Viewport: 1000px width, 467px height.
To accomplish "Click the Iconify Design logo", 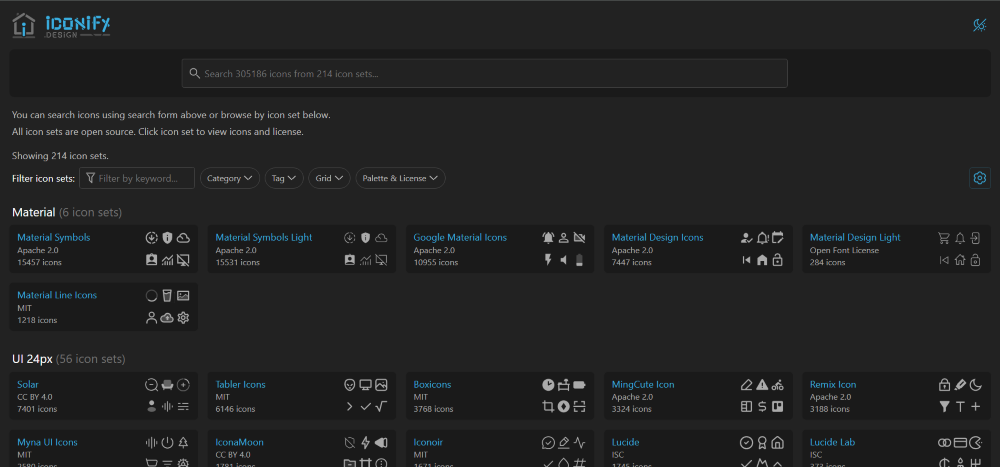I will pyautogui.click(x=62, y=26).
